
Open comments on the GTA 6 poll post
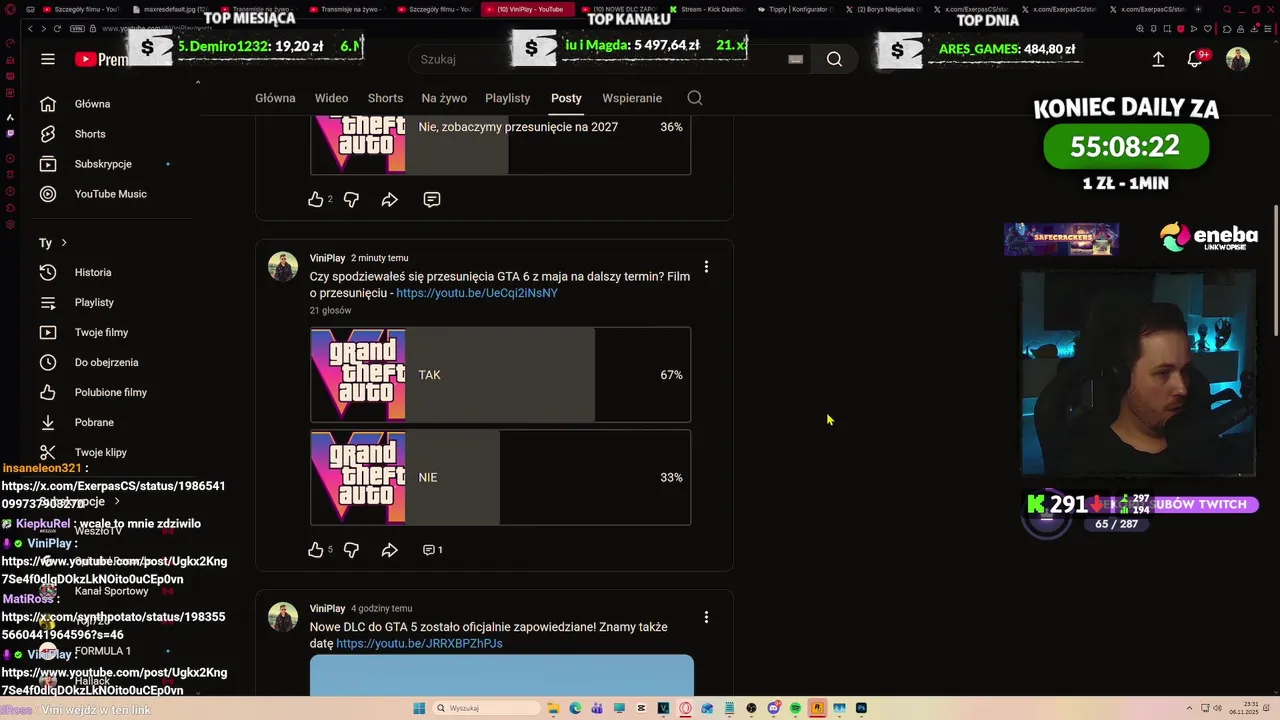[x=432, y=550]
